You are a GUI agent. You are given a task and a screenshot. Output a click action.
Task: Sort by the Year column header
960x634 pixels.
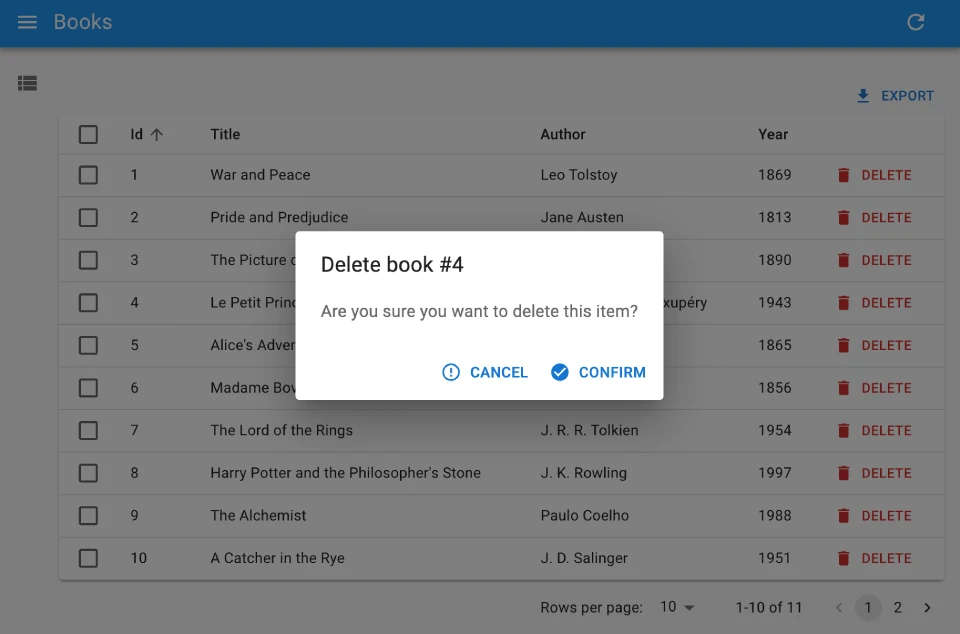tap(773, 134)
